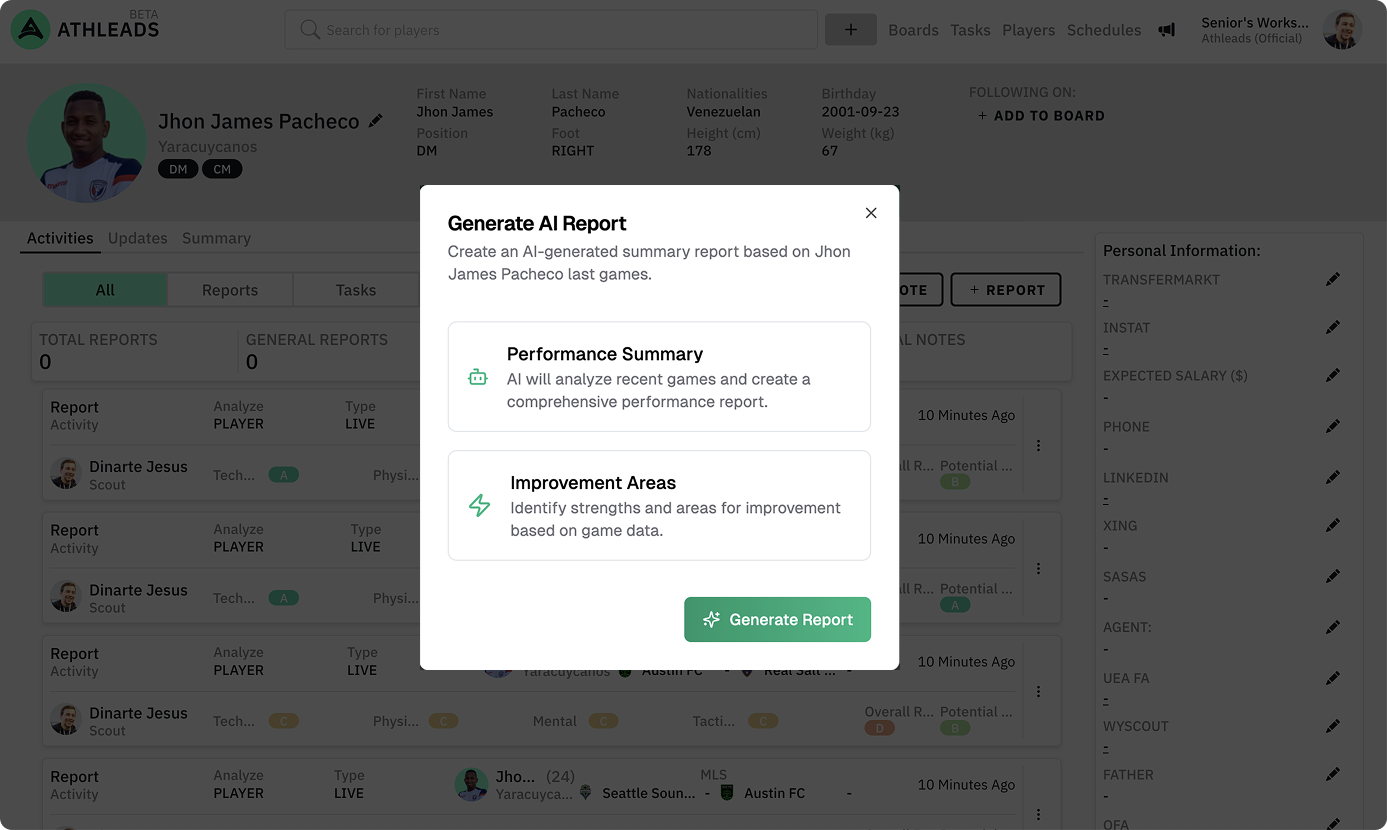Image resolution: width=1387 pixels, height=830 pixels.
Task: Click the edit pencil beside TRANSFERMARKT
Action: (1333, 279)
